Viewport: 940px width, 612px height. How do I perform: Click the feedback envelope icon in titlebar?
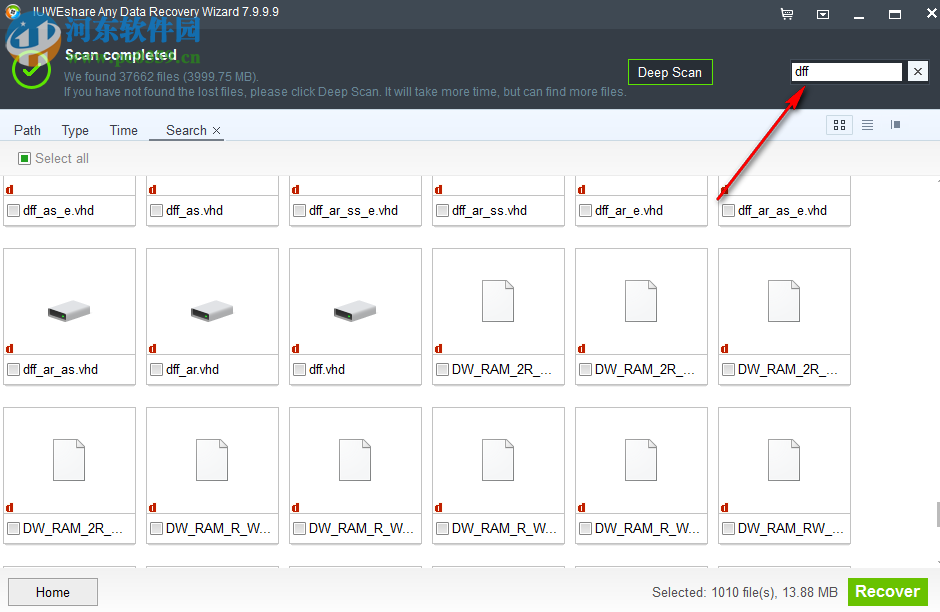click(823, 14)
